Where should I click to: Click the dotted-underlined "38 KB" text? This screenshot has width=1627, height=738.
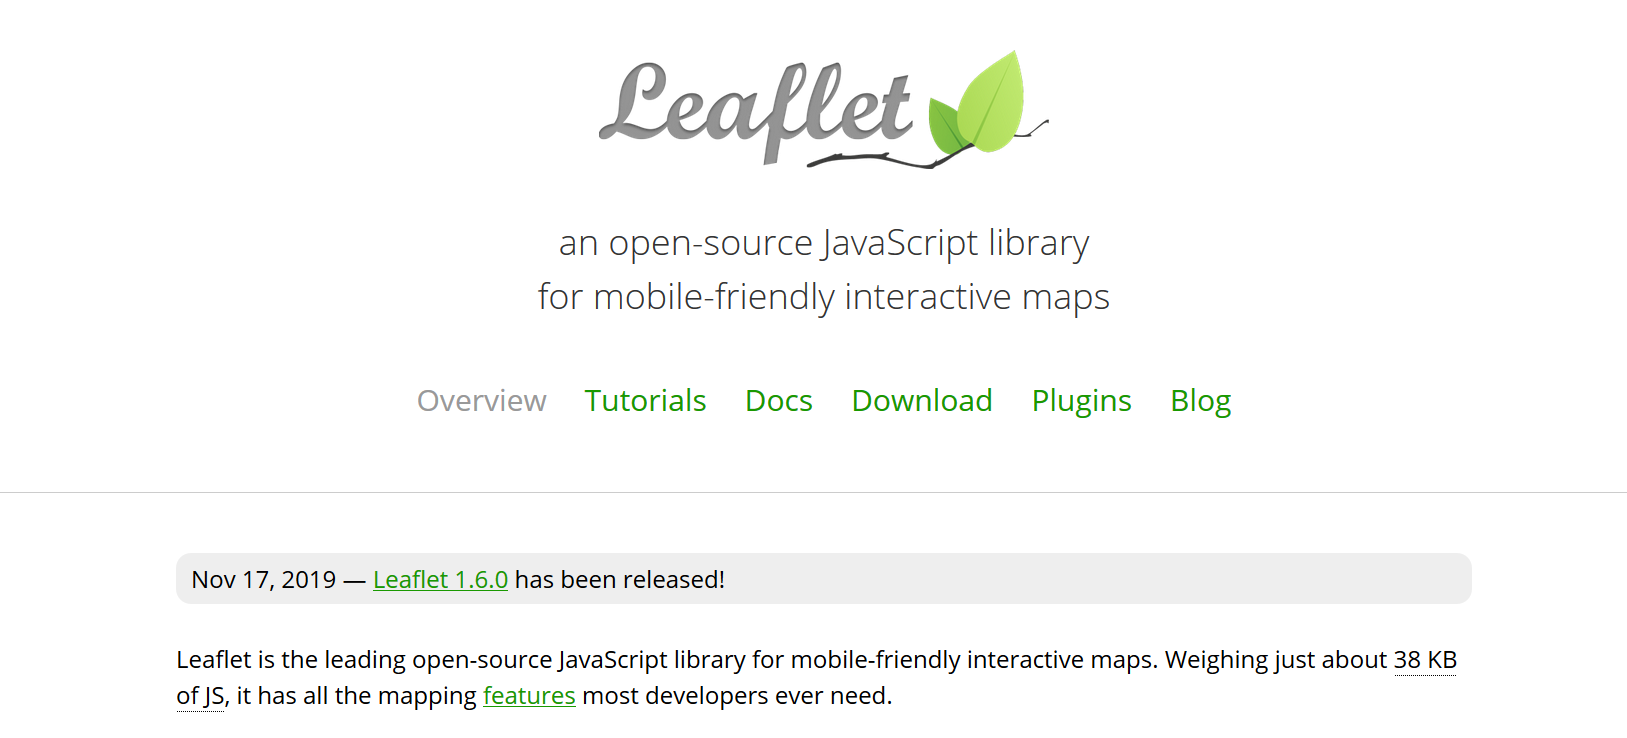point(1425,660)
